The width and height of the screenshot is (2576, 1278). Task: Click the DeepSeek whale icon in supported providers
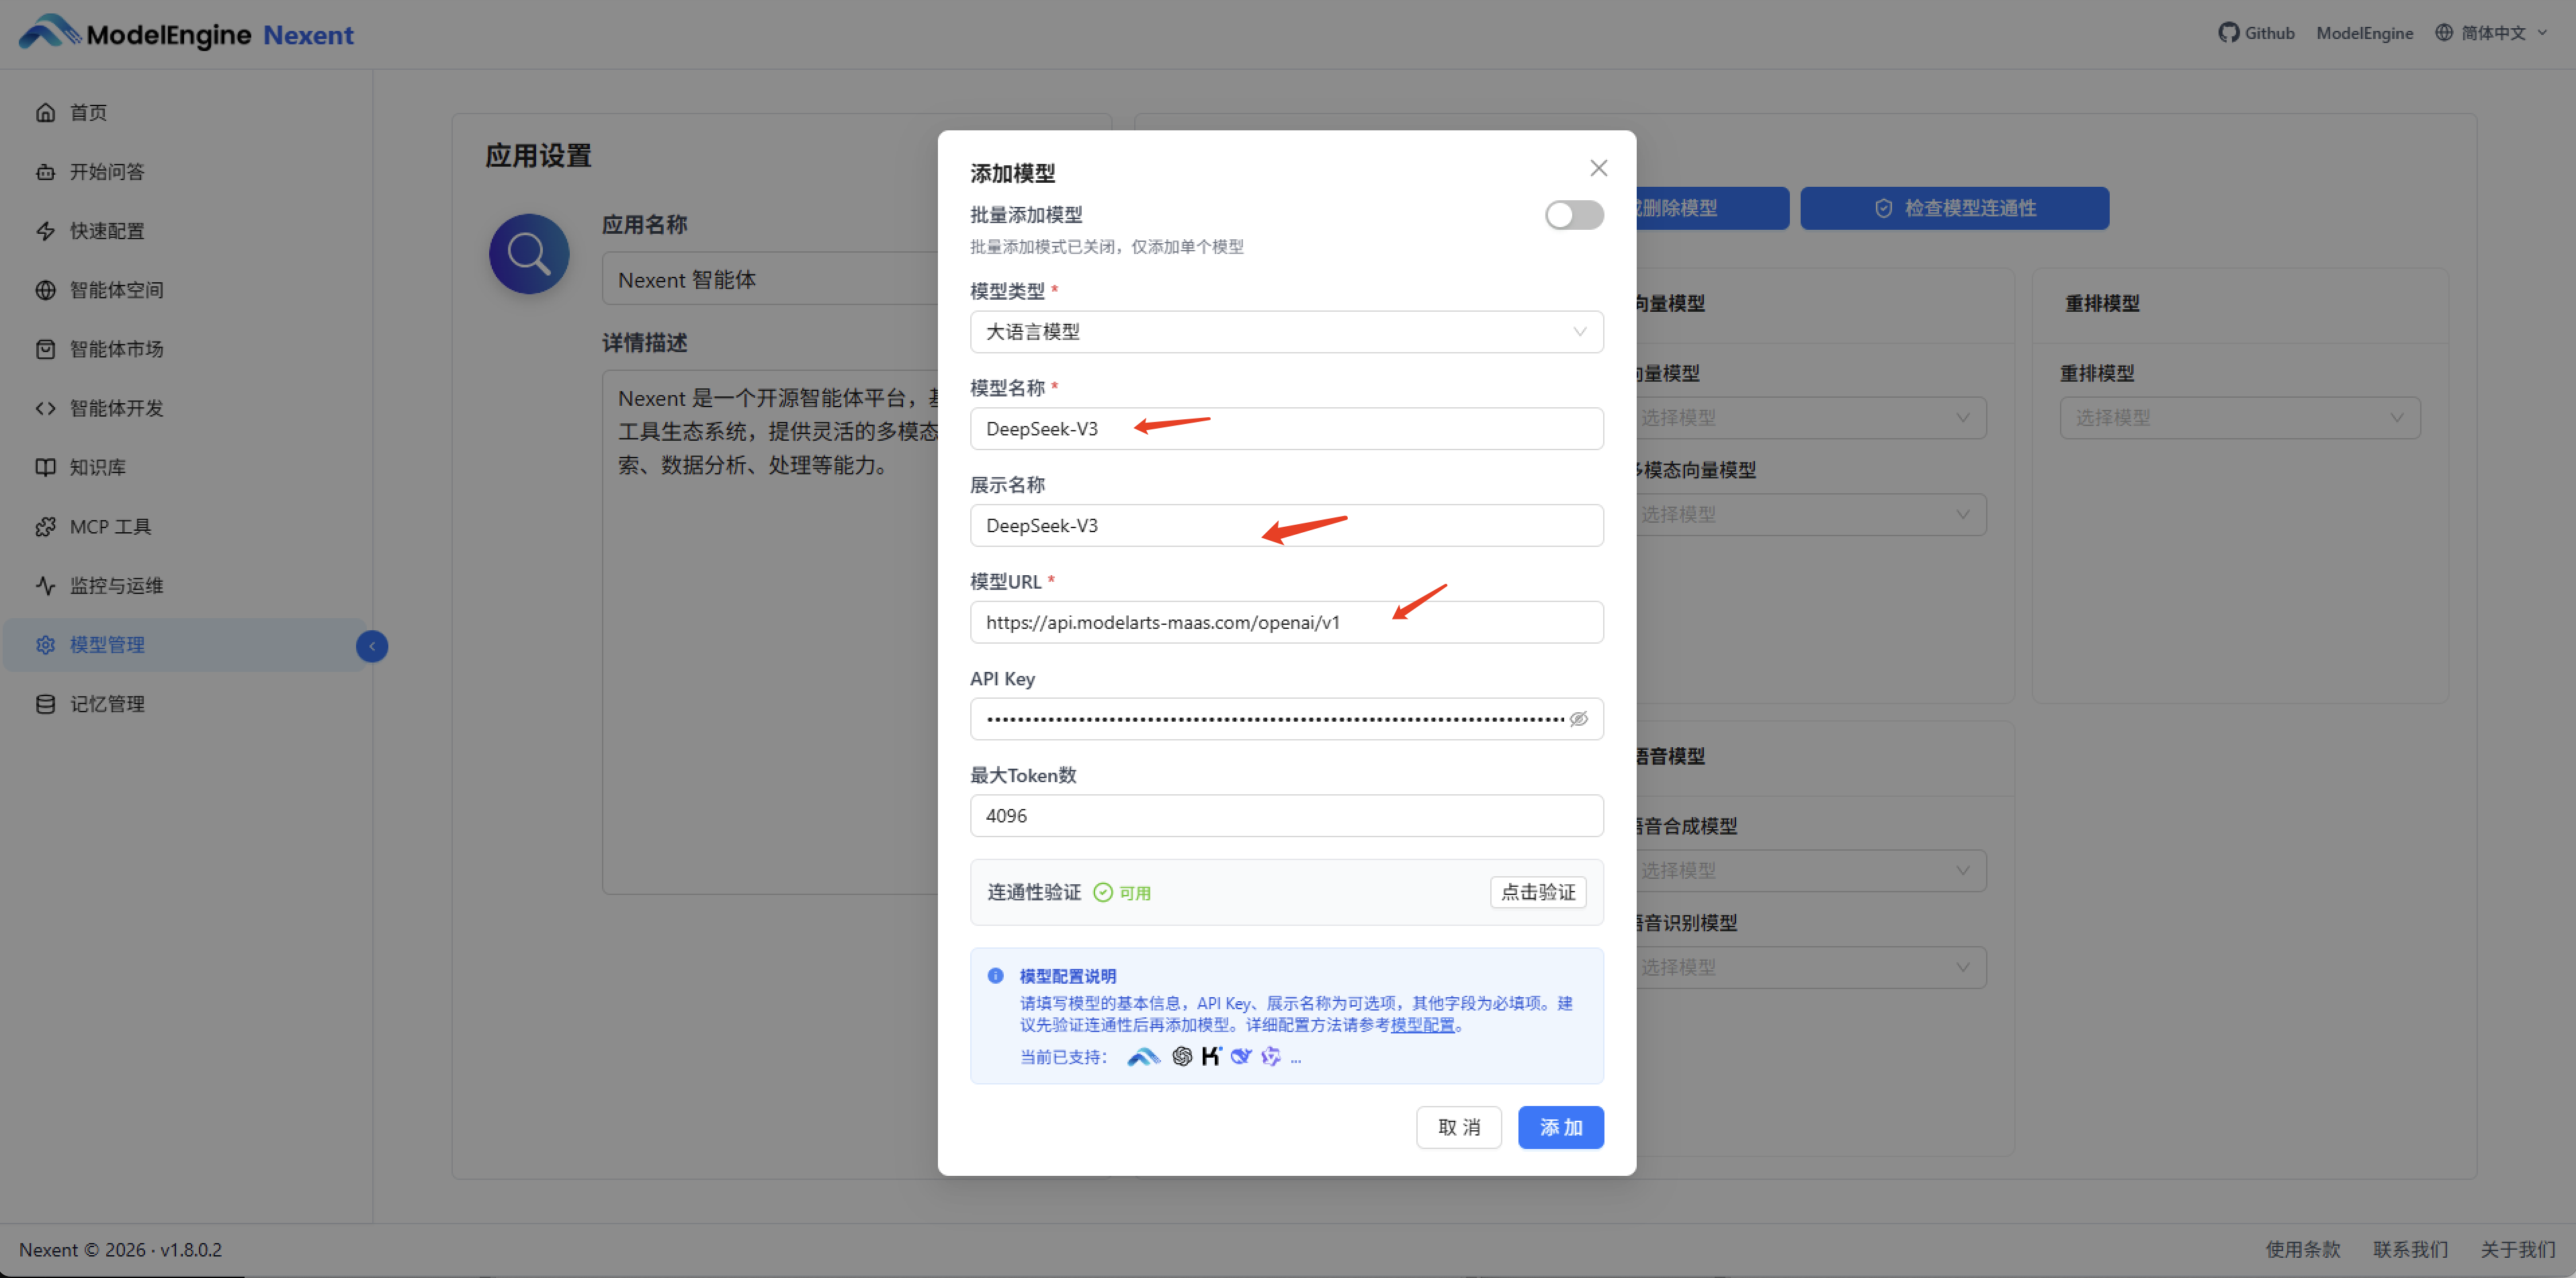[1241, 1056]
